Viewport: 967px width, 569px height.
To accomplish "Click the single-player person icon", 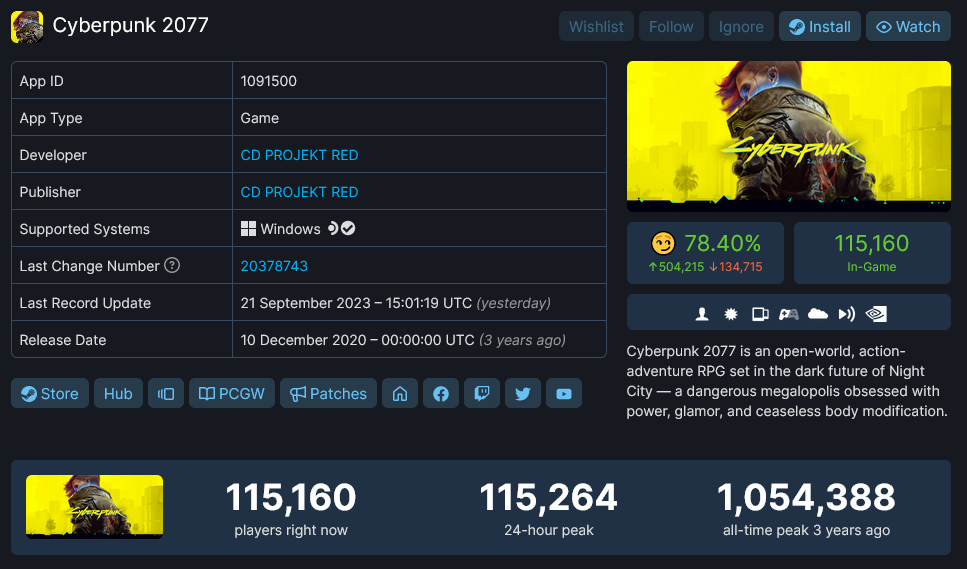I will pos(702,314).
